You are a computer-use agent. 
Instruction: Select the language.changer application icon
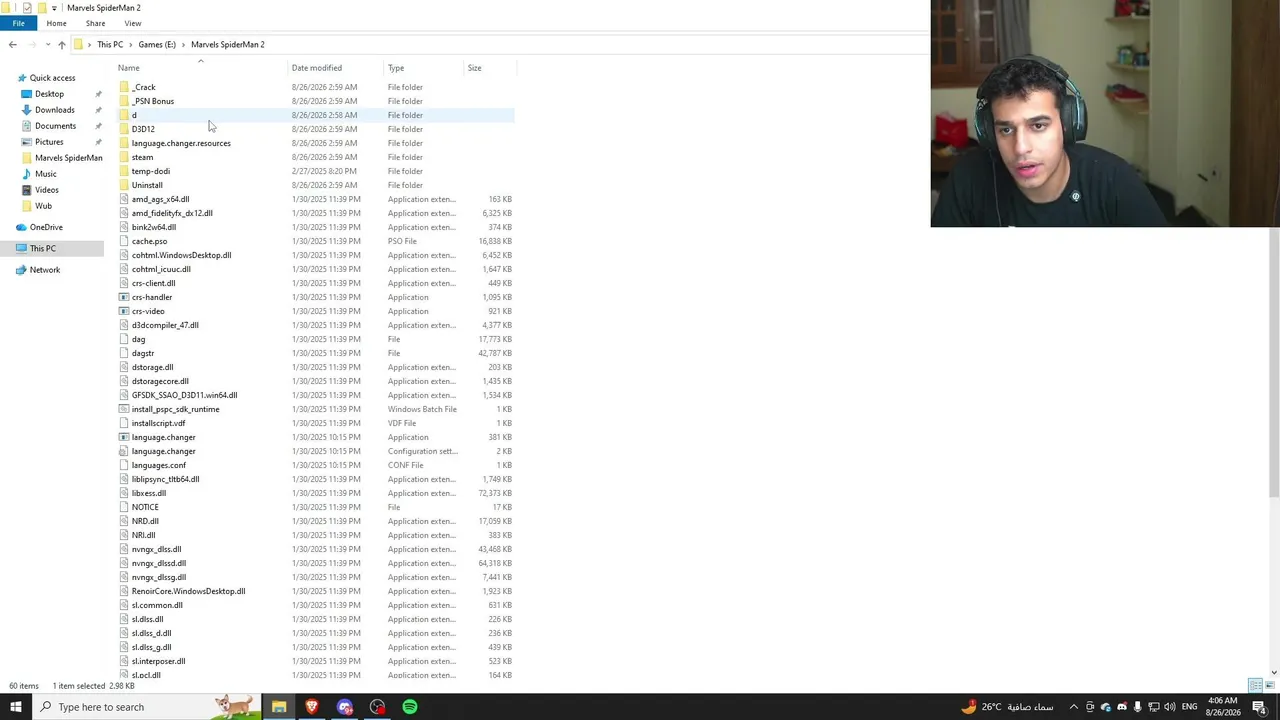124,437
